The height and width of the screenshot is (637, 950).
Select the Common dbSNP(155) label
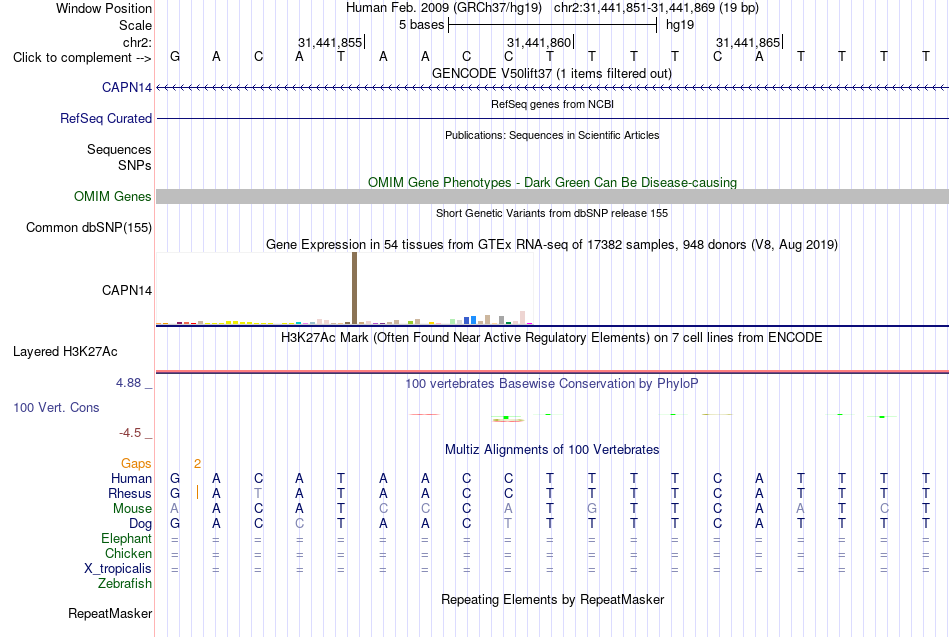(89, 227)
